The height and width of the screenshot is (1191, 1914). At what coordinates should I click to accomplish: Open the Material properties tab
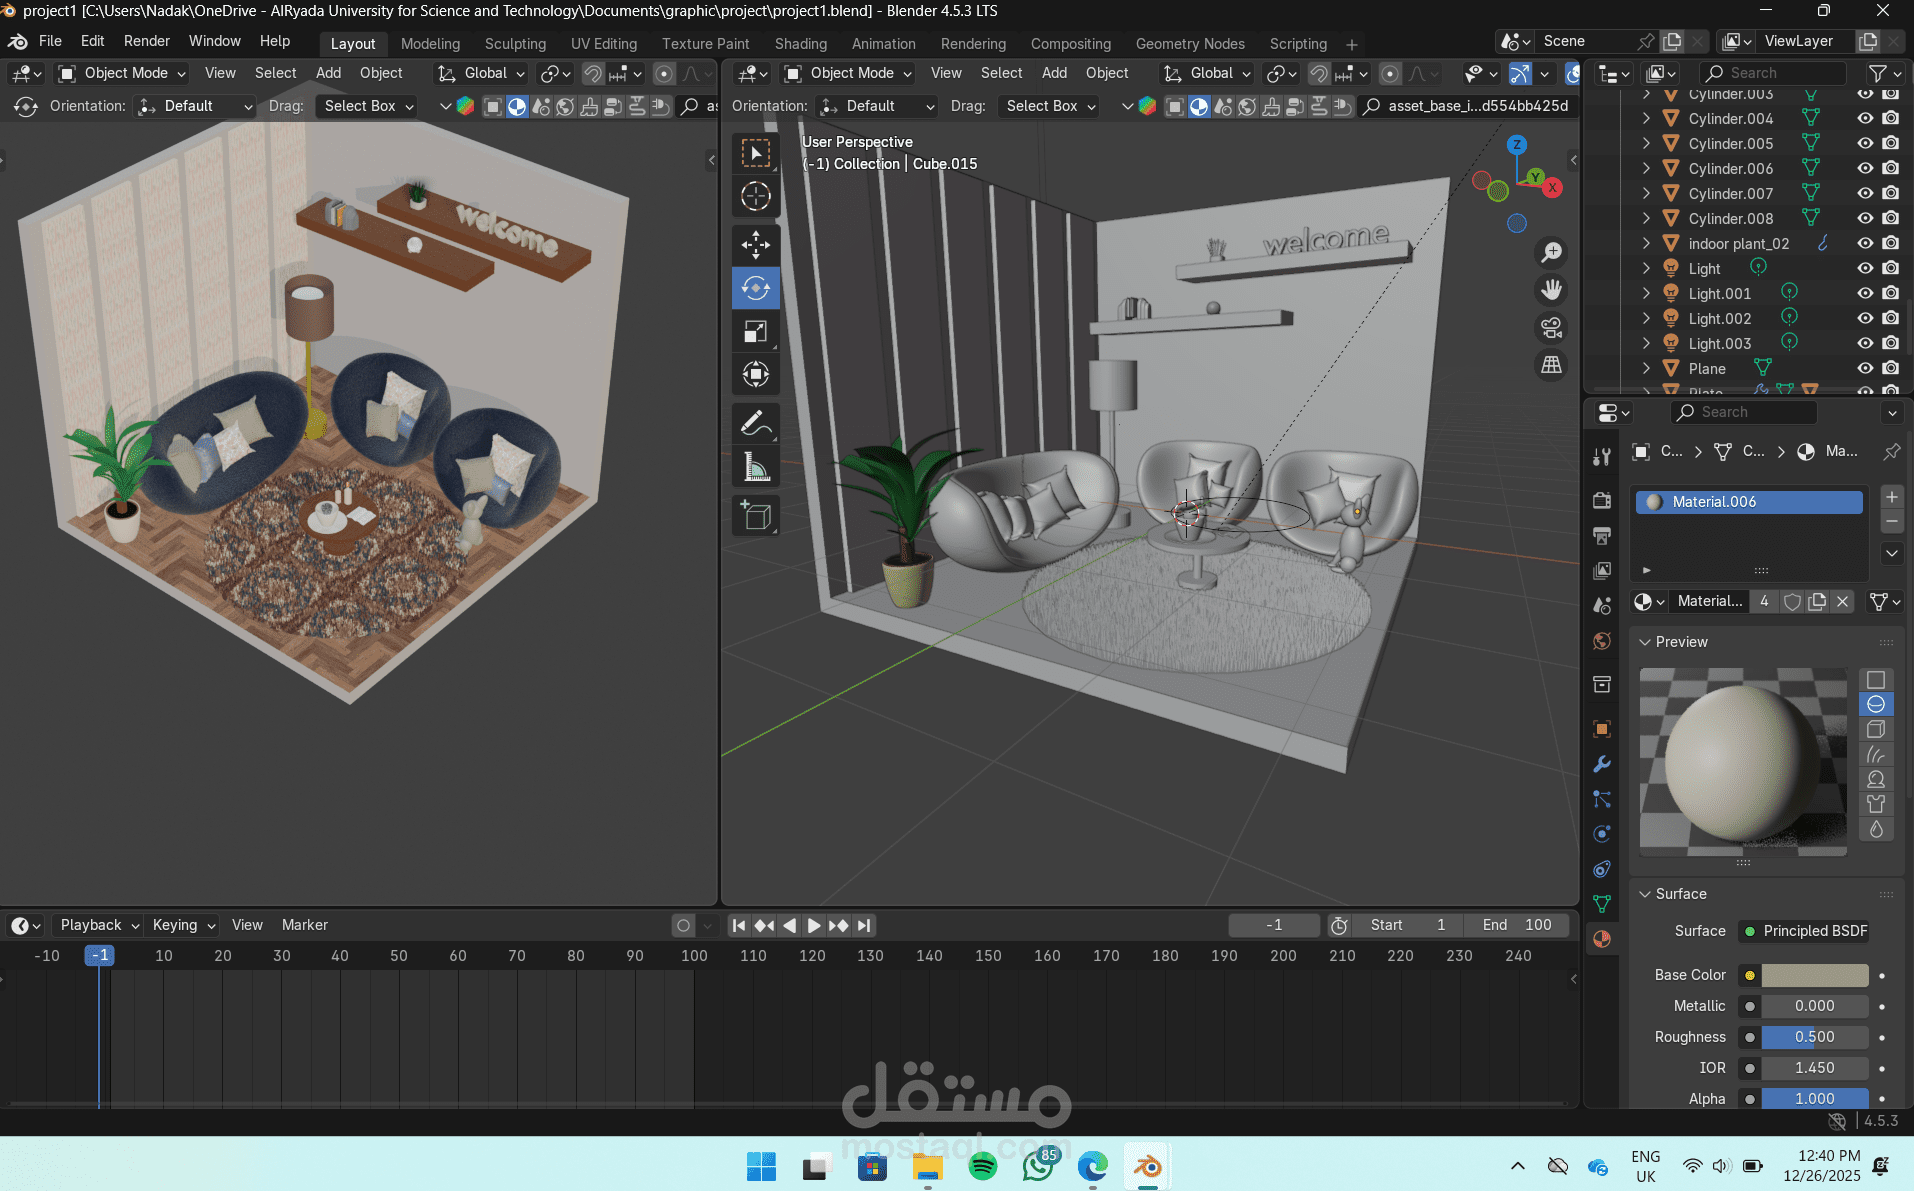tap(1602, 939)
